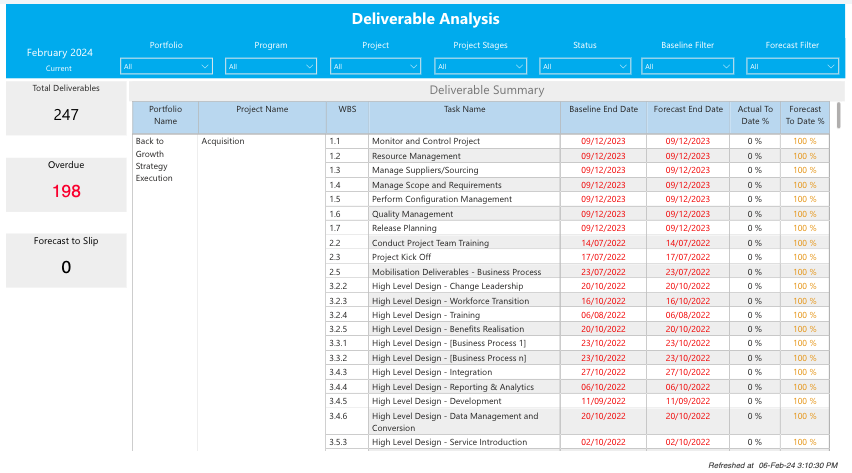Image resolution: width=852 pixels, height=473 pixels.
Task: Click forecast end date 27/10/2022
Action: click(687, 372)
